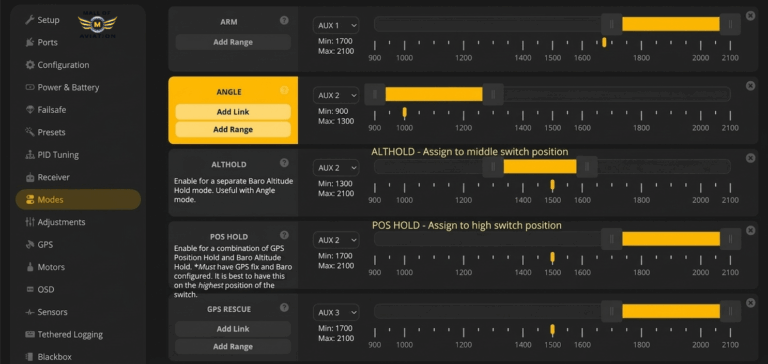Screen dimensions: 768x364
Task: Open ANGLE channel dropdown showing AUX 2
Action: pyautogui.click(x=336, y=96)
